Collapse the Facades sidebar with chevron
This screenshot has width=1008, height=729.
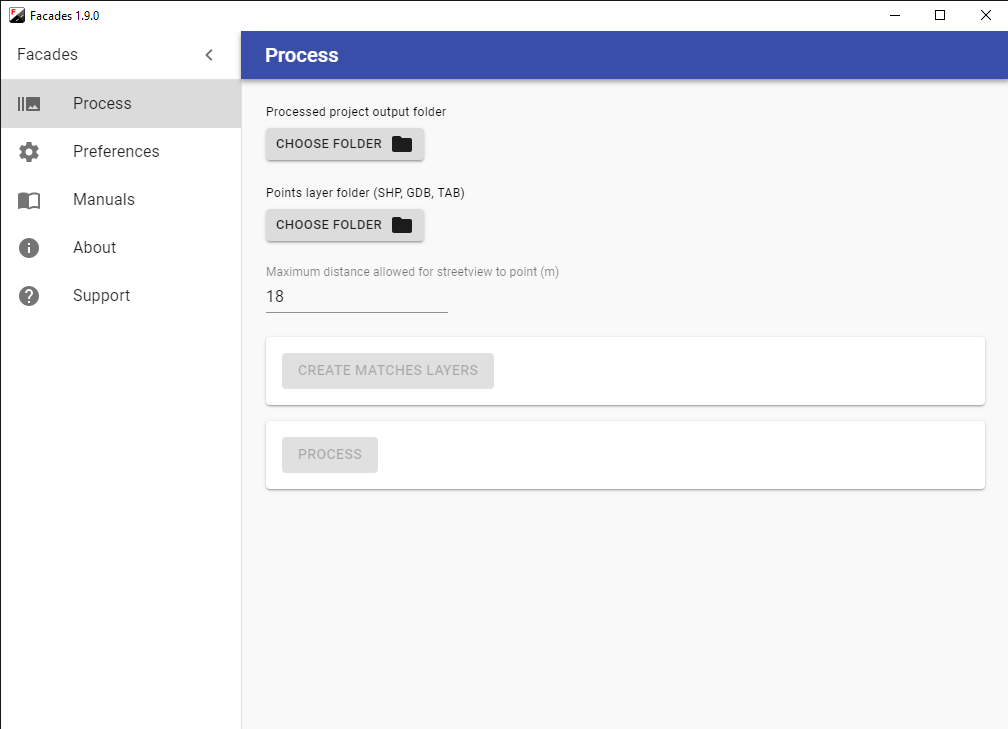pos(209,55)
